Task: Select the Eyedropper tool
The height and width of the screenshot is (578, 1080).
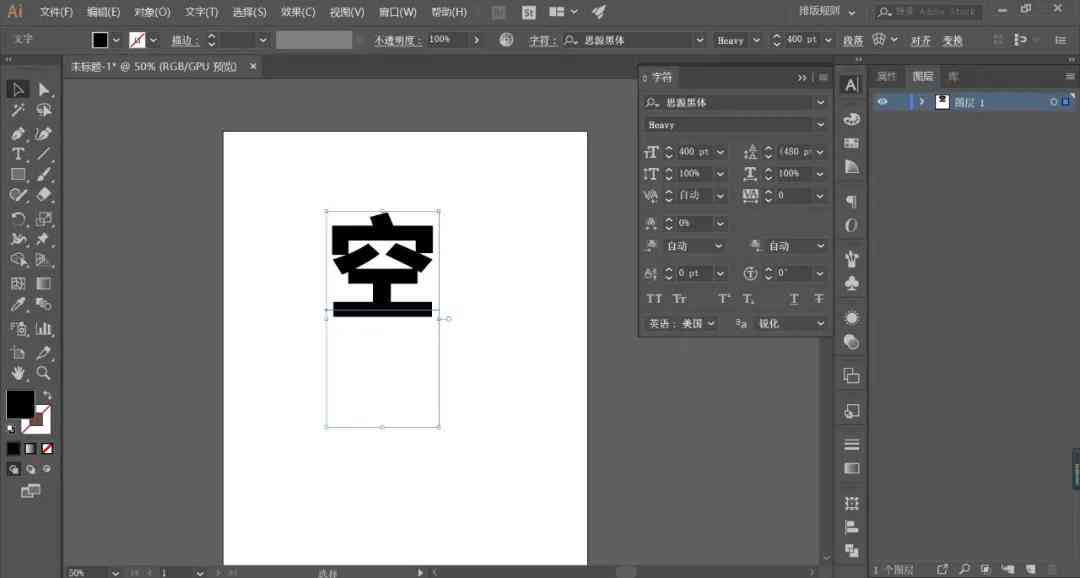Action: 18,305
